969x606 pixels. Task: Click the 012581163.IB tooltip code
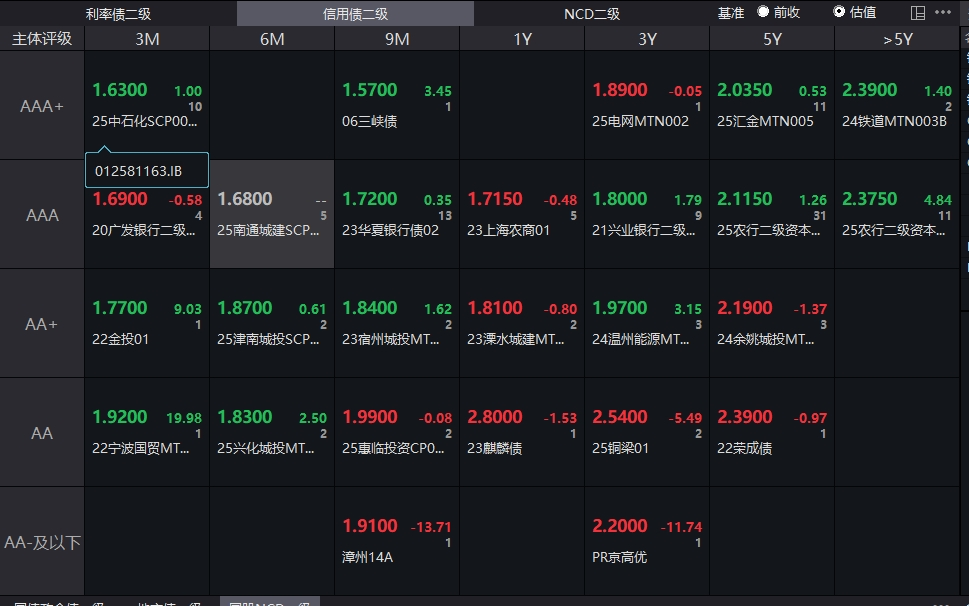(138, 171)
